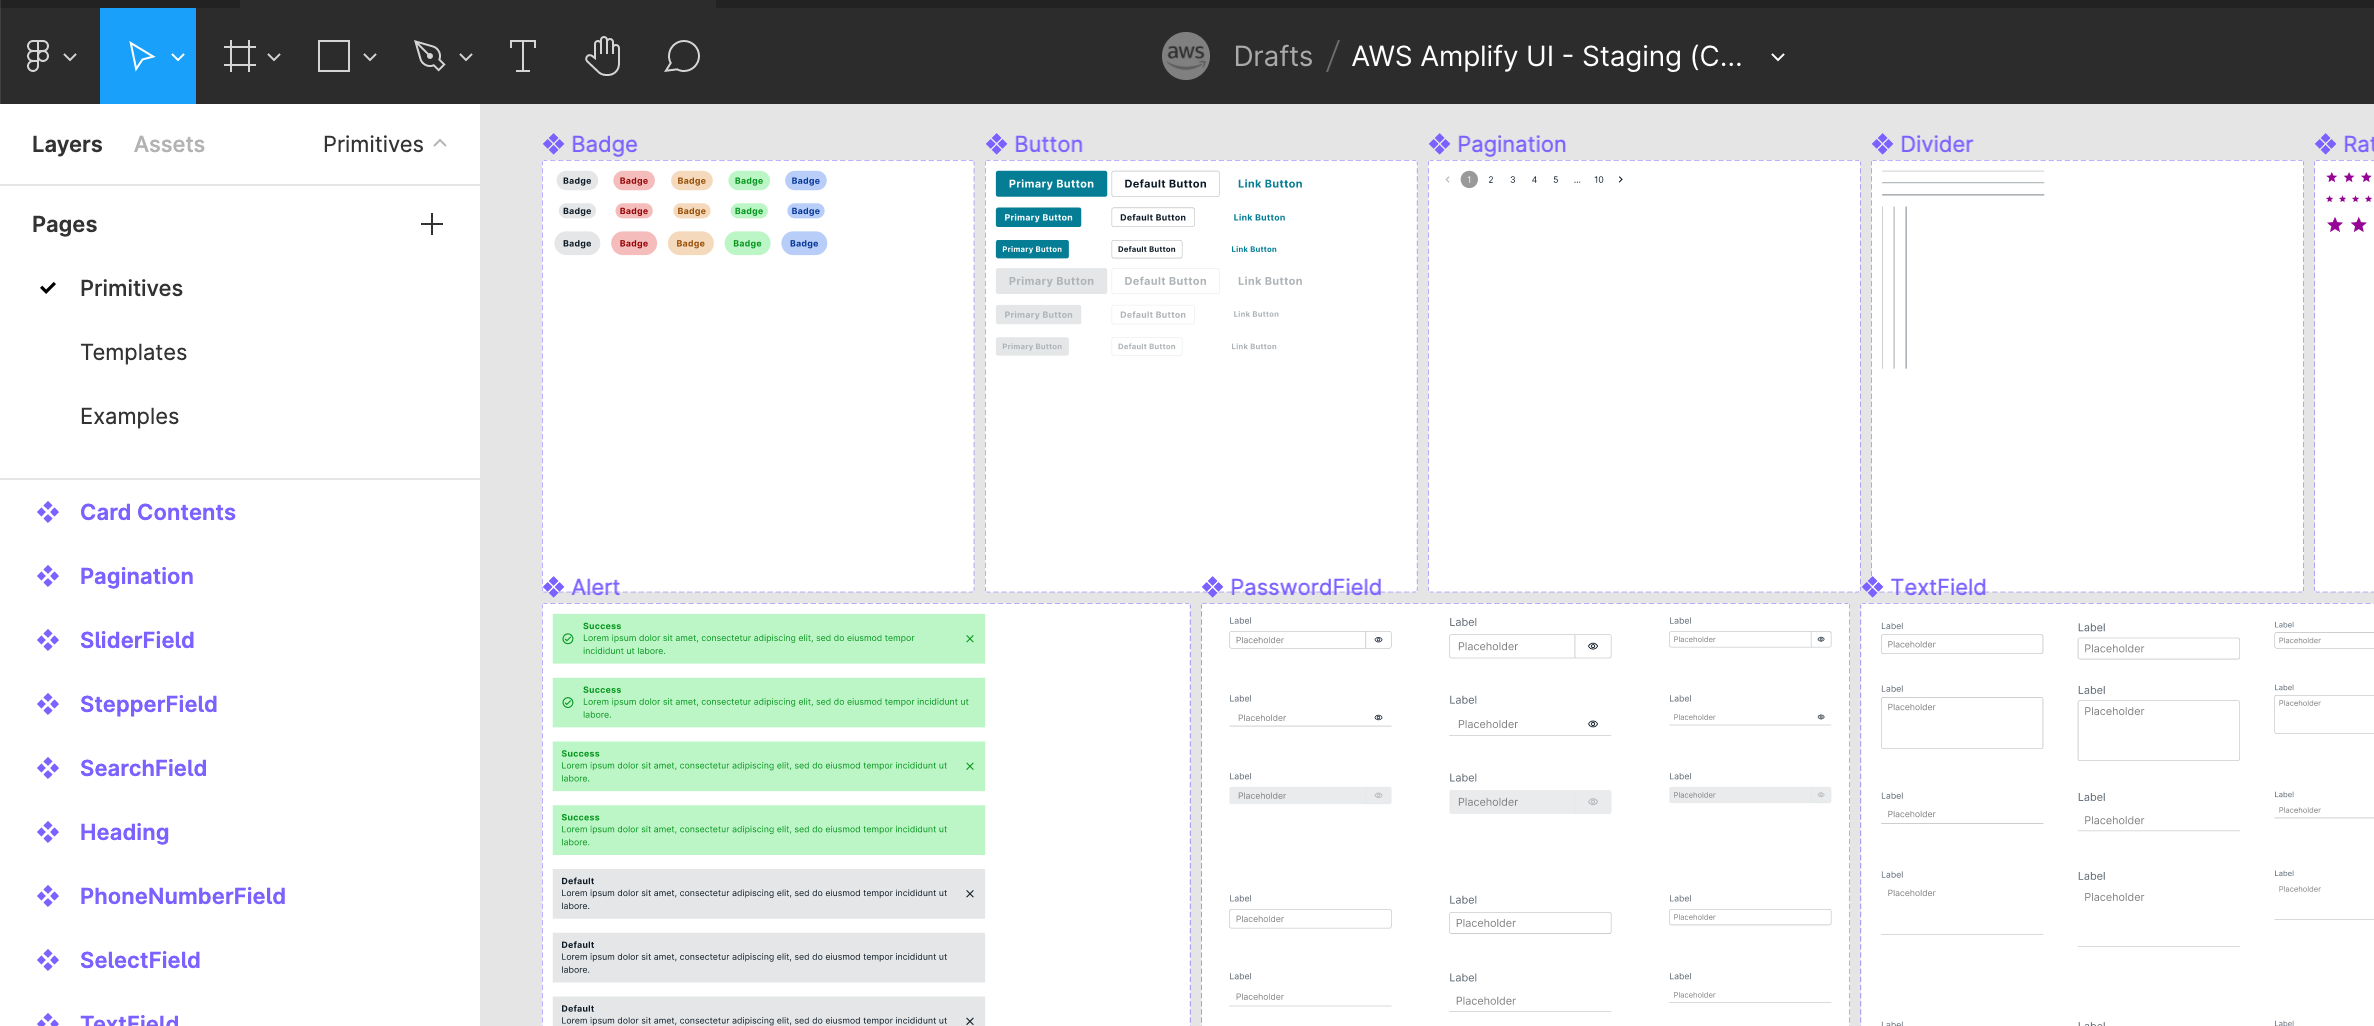Select the Move tool

pos(141,56)
